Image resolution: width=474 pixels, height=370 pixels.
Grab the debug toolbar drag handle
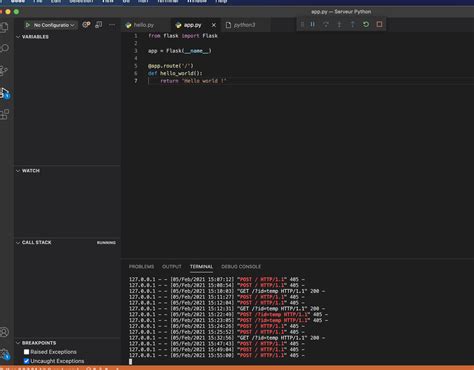coord(302,24)
